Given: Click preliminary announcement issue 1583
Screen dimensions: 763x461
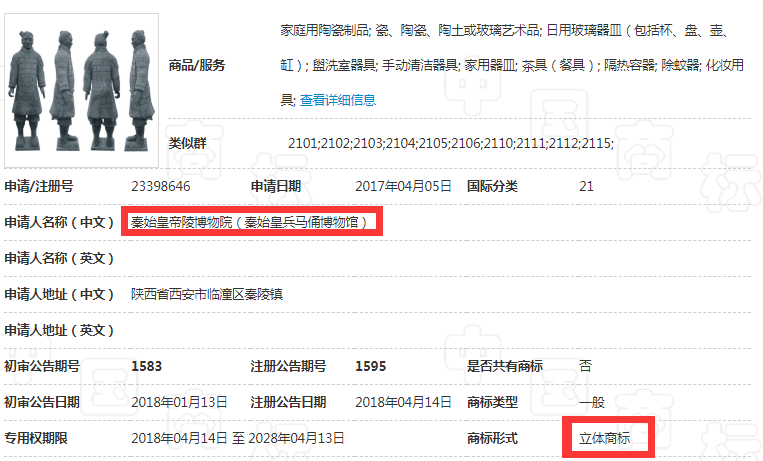Looking at the screenshot, I should (x=146, y=367).
